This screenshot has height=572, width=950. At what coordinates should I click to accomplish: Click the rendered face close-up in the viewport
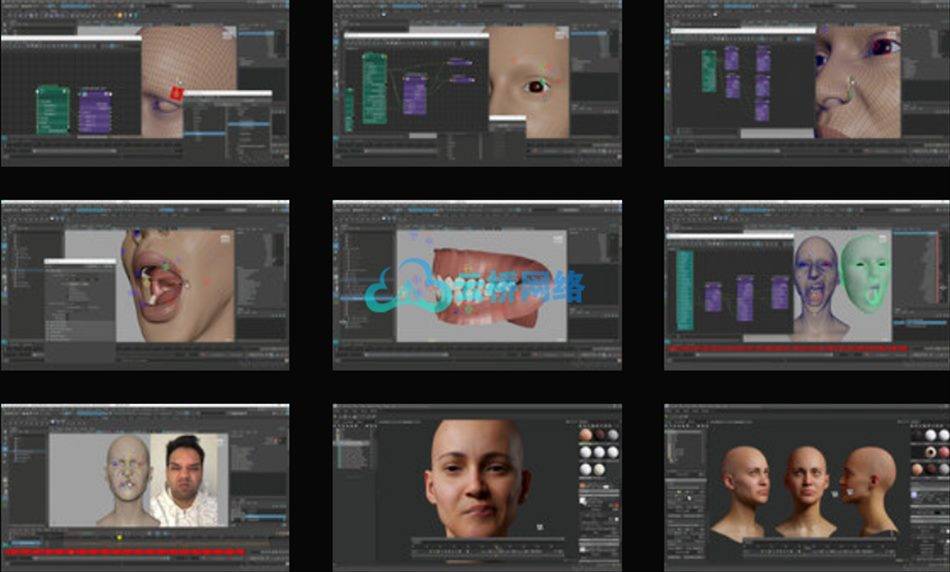(x=477, y=479)
